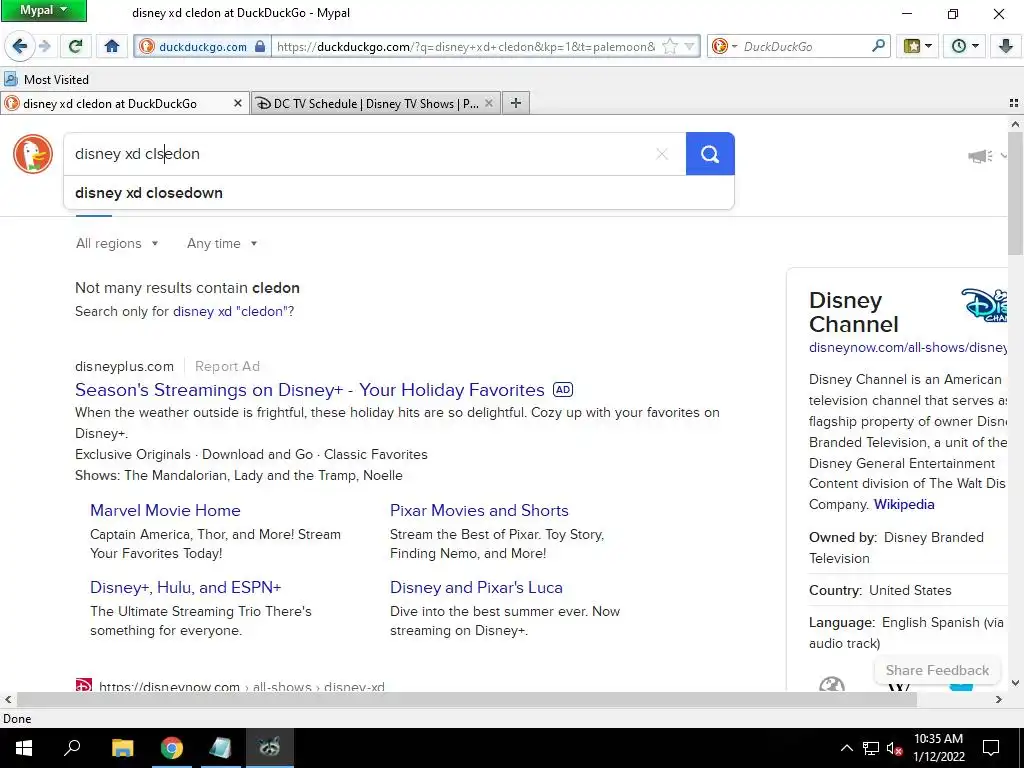Image resolution: width=1024 pixels, height=768 pixels.
Task: Click the vertical scrollbar thumb
Action: tap(1015, 193)
